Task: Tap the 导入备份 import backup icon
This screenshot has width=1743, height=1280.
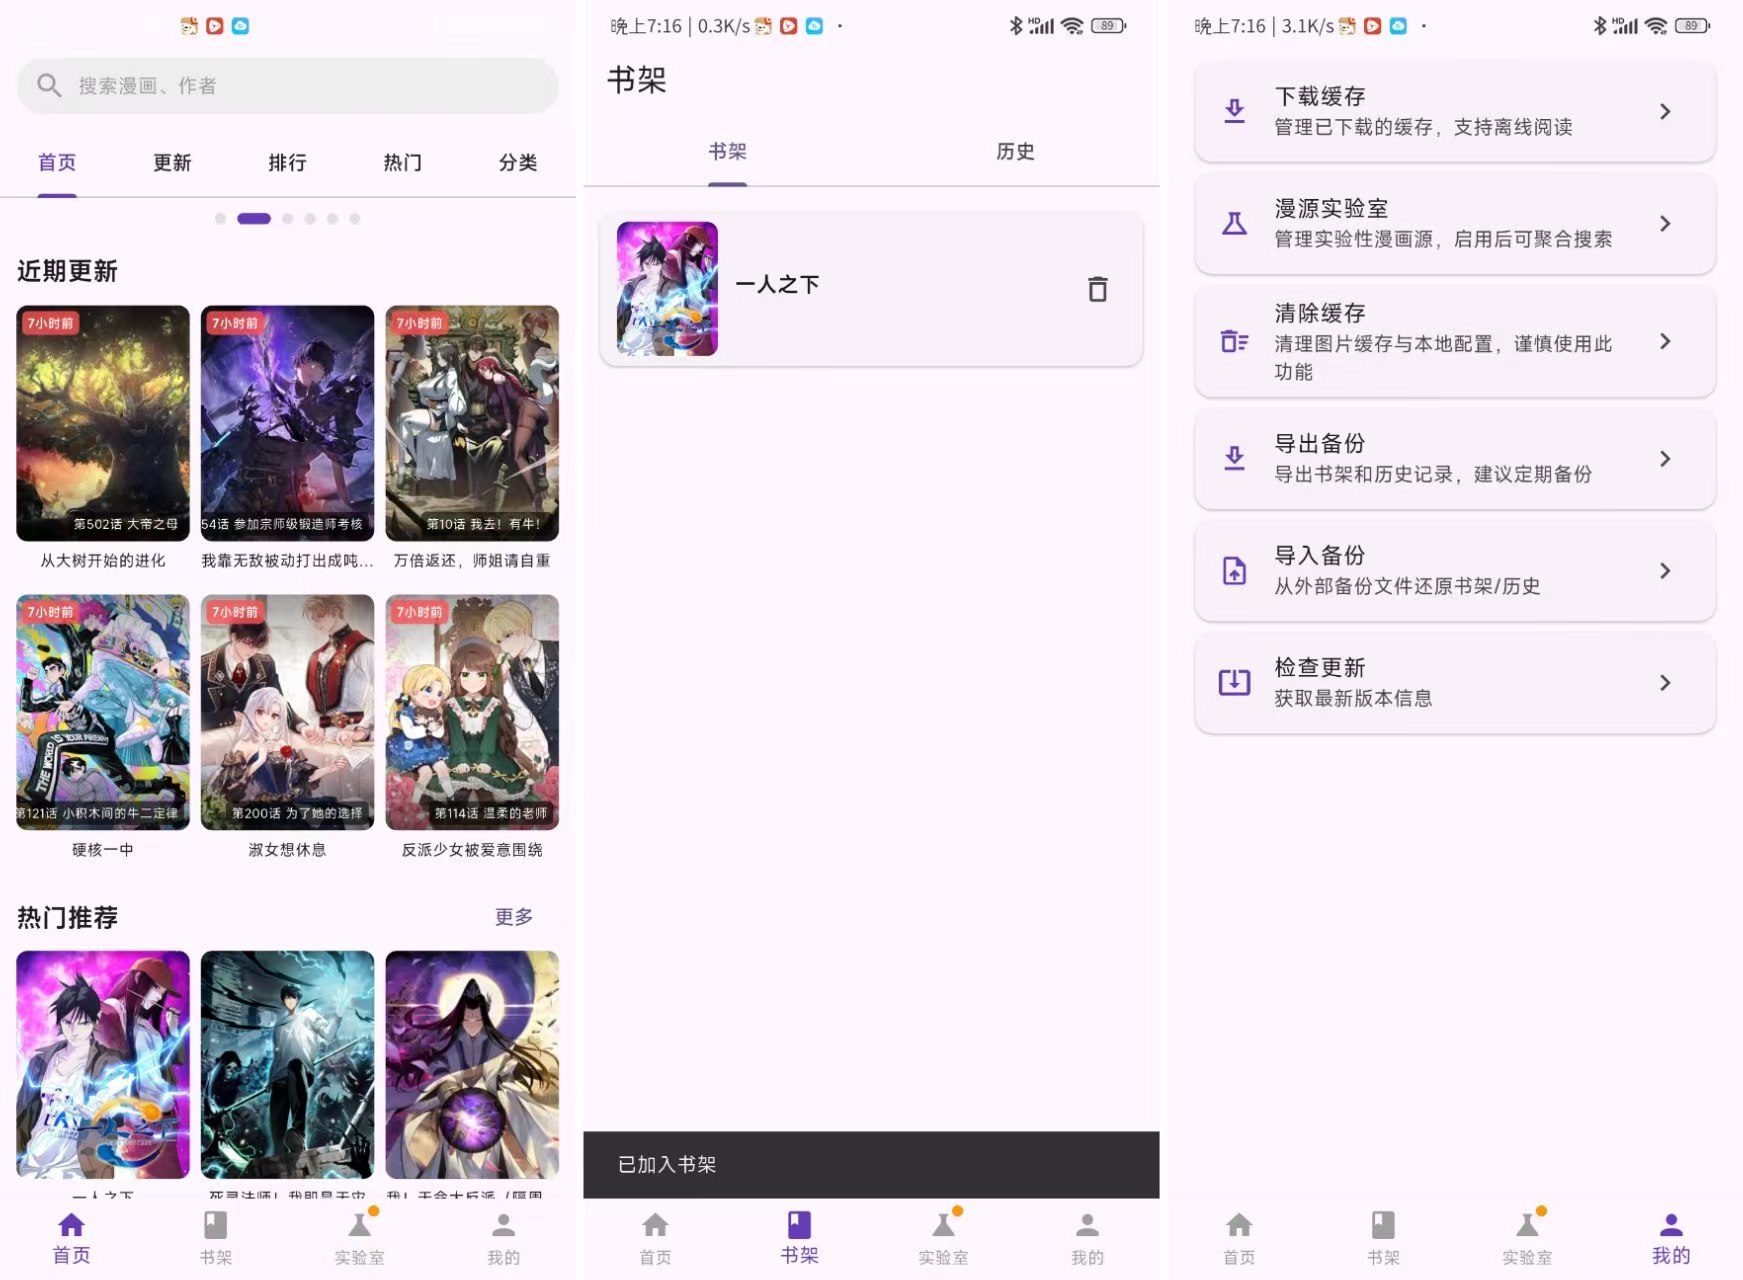Action: tap(1234, 571)
